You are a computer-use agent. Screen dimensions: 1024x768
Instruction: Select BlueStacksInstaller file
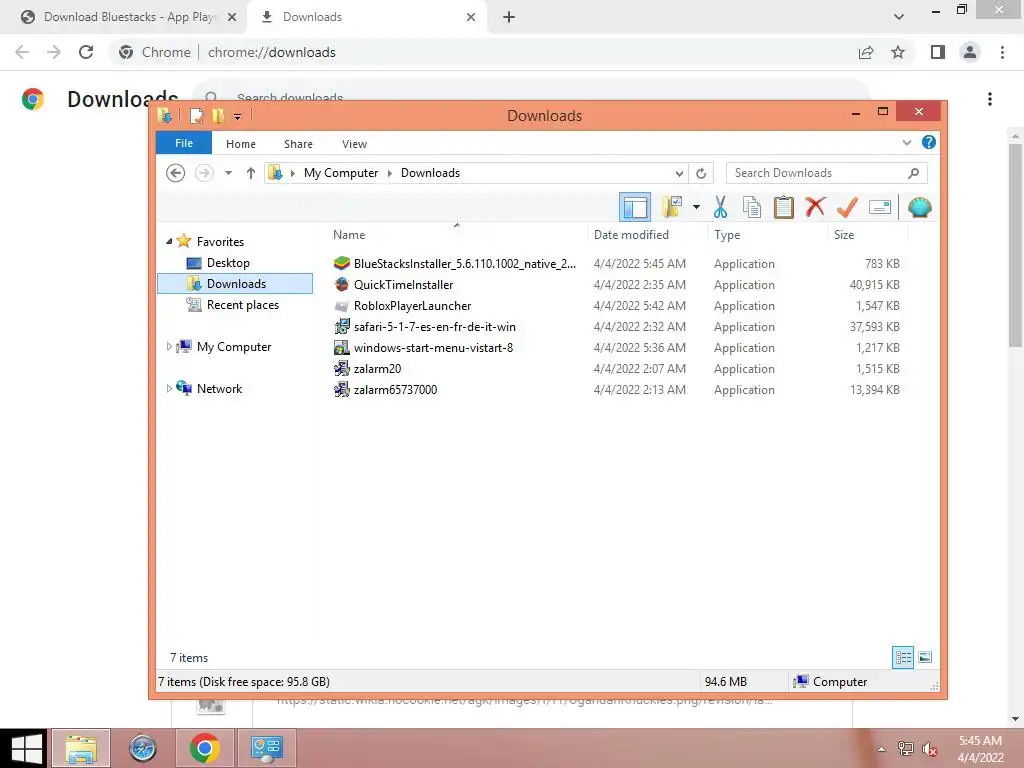coord(464,263)
